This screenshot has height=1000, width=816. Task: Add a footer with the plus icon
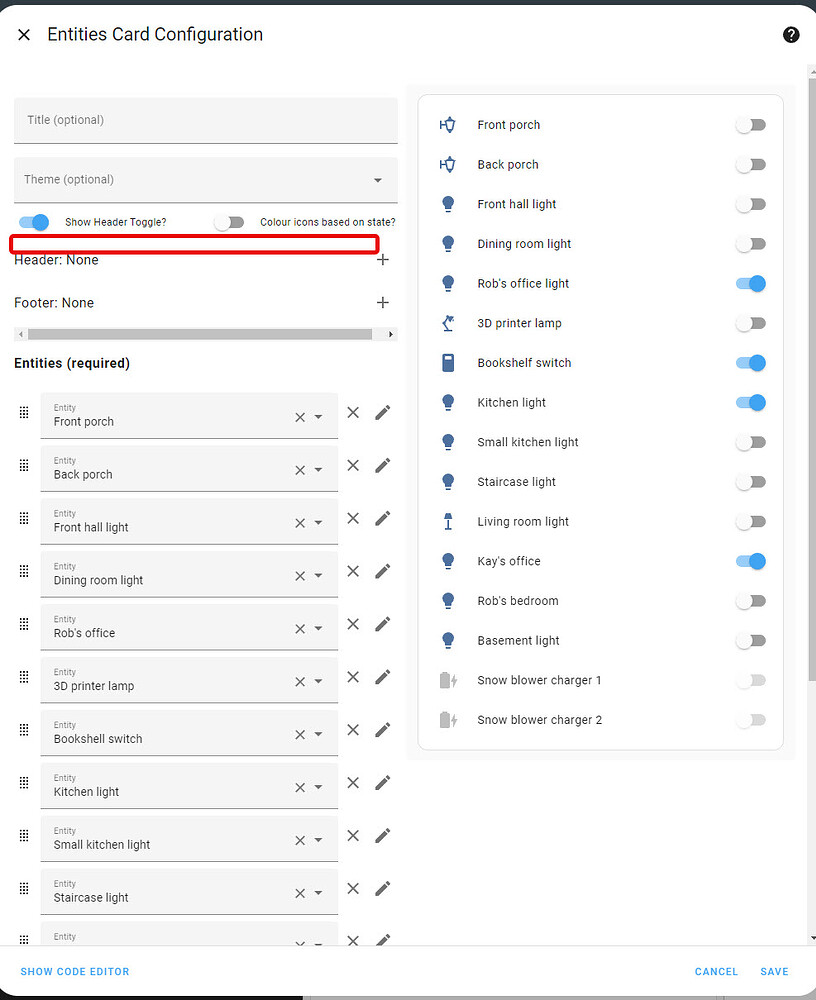382,302
